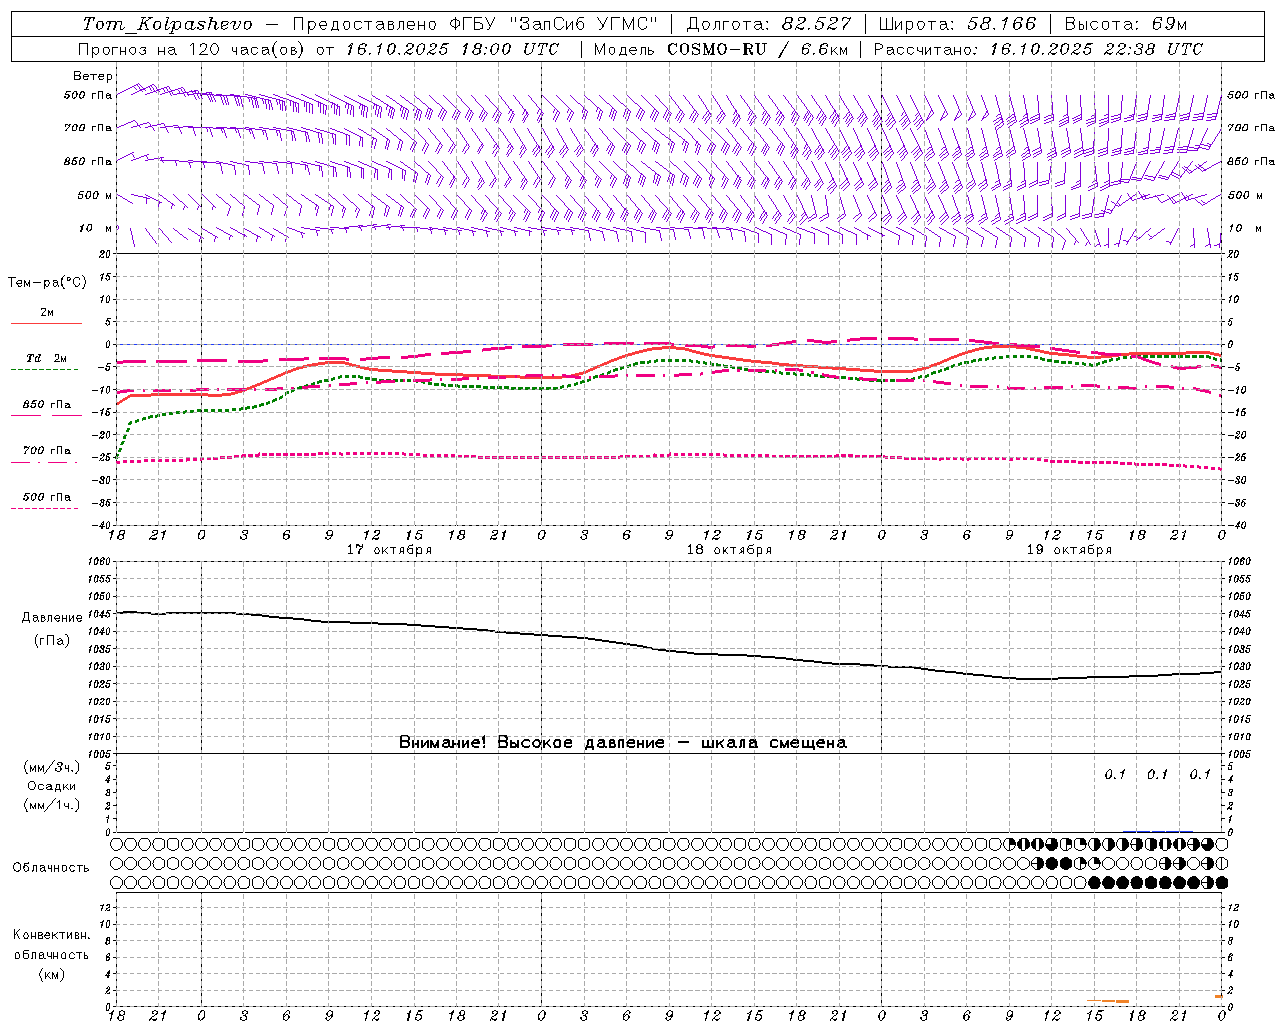The width and height of the screenshot is (1280, 1024).
Task: Click '850 гПа' in the temperature legend
Action: (x=46, y=404)
